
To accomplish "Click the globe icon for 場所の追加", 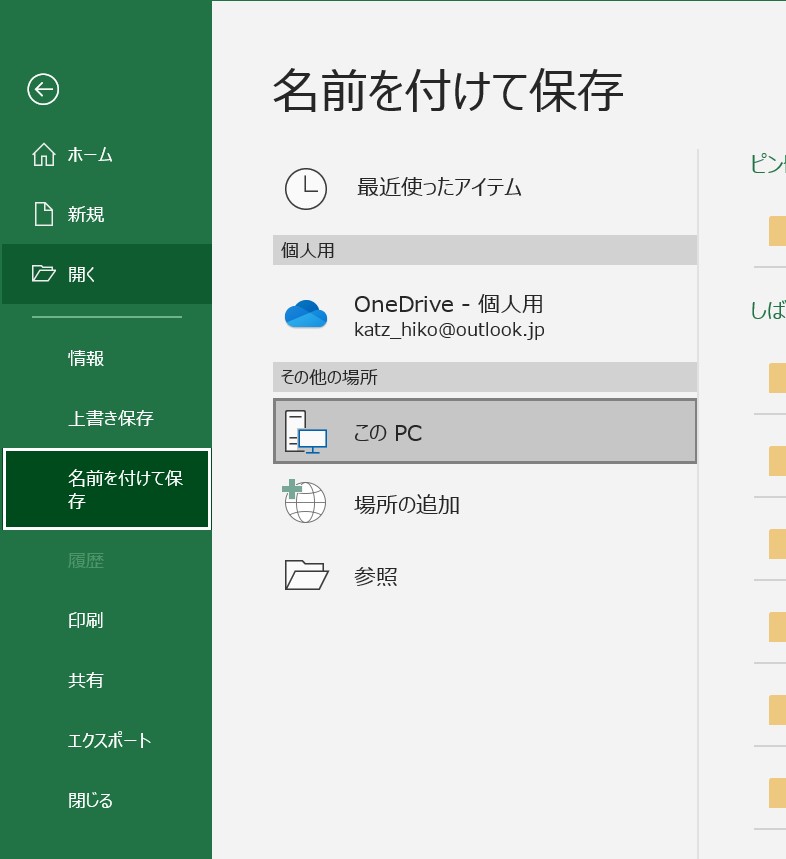I will (x=305, y=501).
